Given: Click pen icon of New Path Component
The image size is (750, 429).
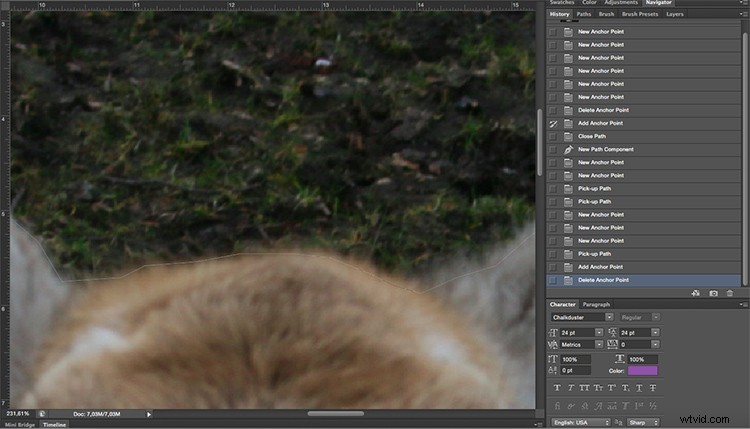Looking at the screenshot, I should point(568,150).
